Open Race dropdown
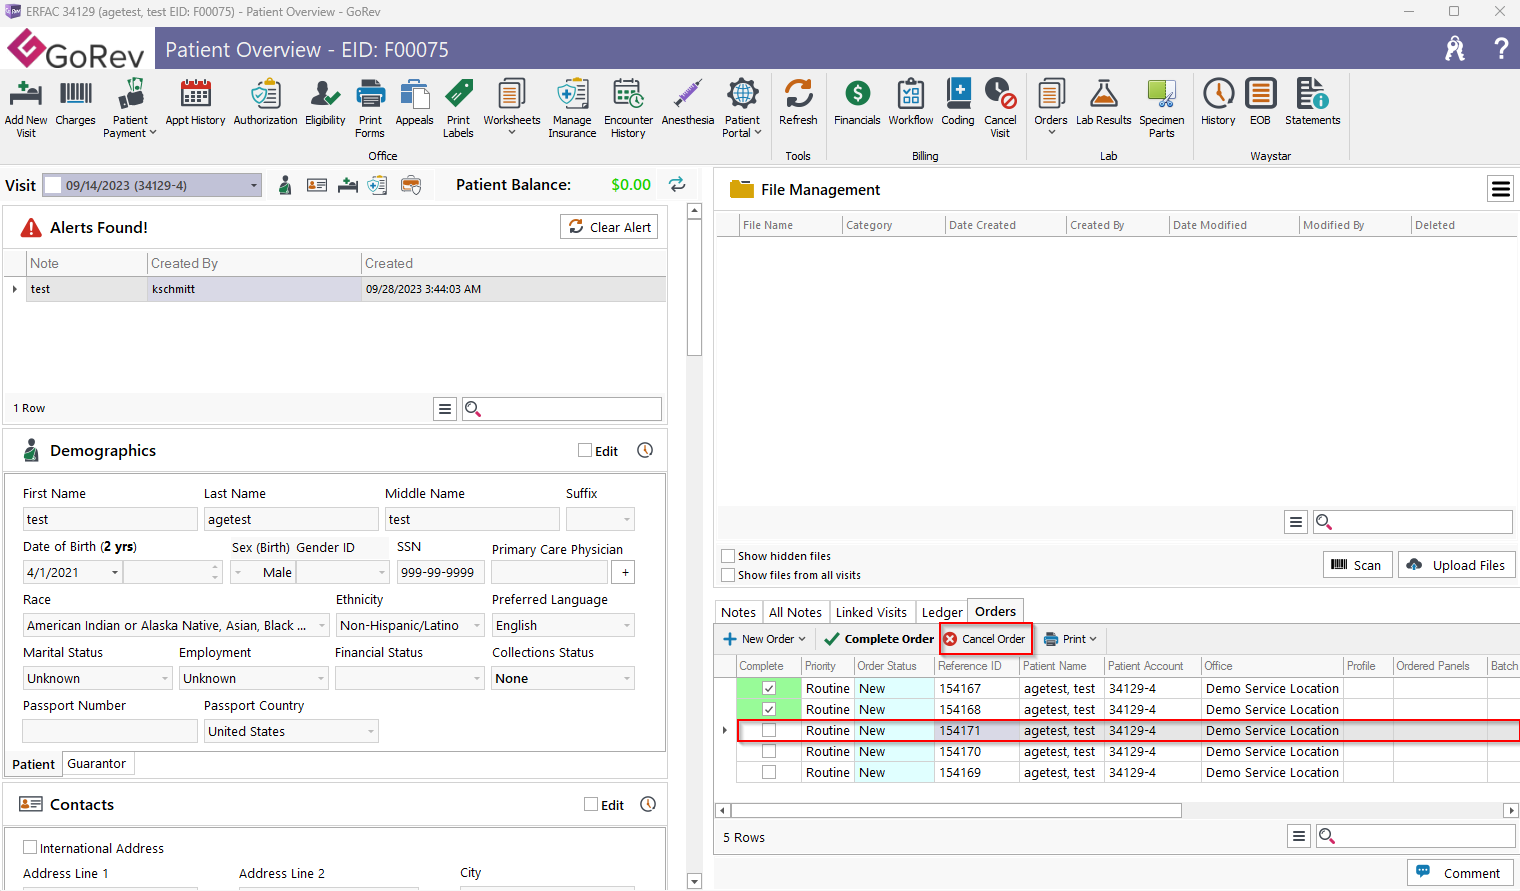The height and width of the screenshot is (891, 1520). [321, 625]
